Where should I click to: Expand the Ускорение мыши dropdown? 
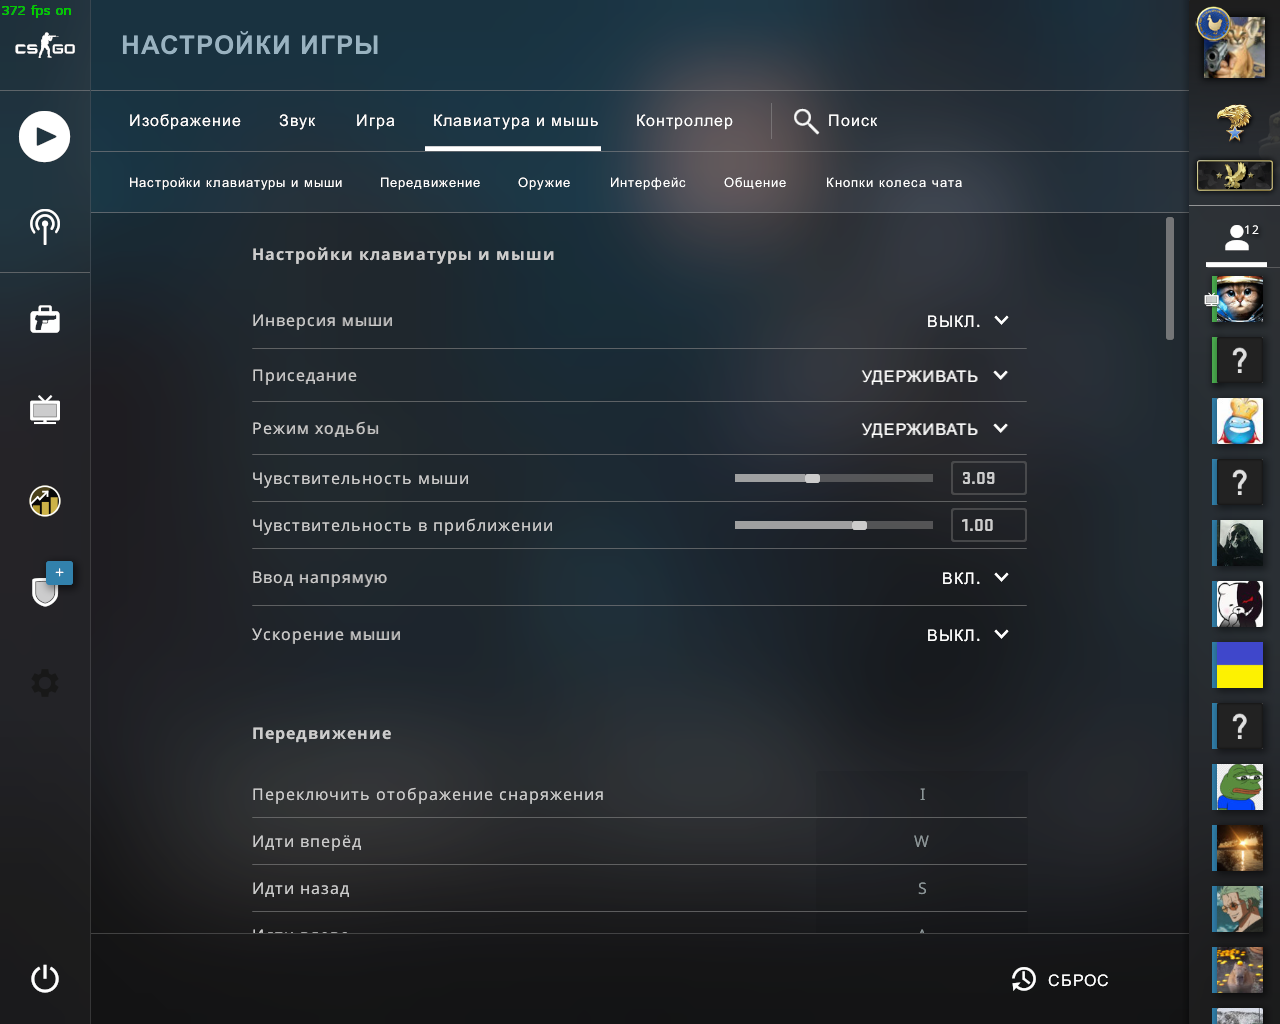coord(968,635)
